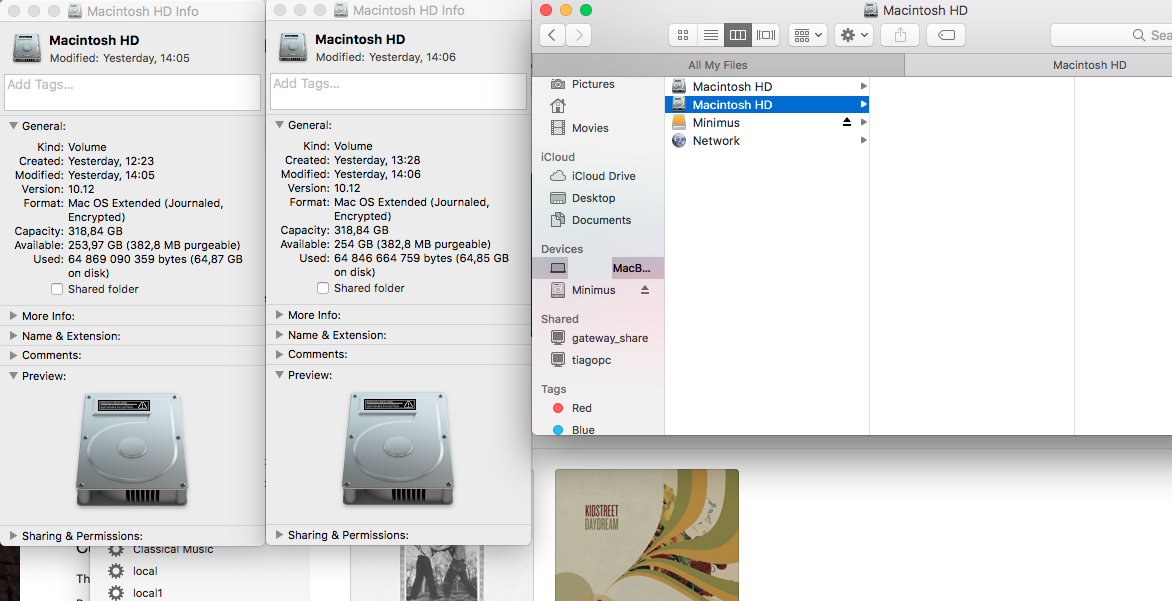Select the MacBook device in sidebar
Viewport: 1172px width, 601px height.
click(598, 268)
